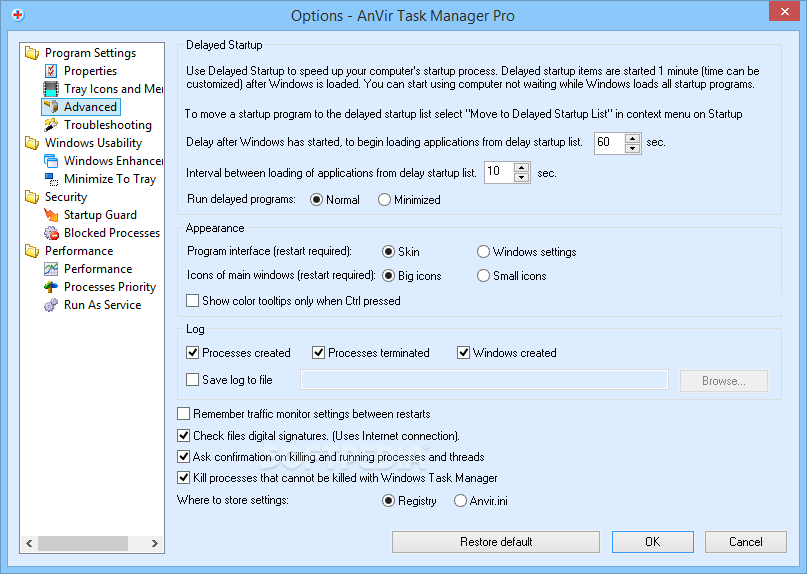The width and height of the screenshot is (807, 574).
Task: Click the Program Settings folder icon
Action: [32, 53]
